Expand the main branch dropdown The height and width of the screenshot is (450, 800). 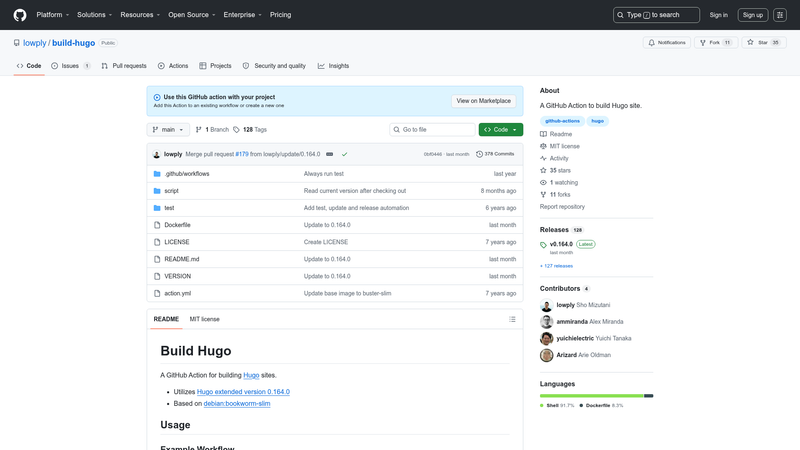click(x=168, y=130)
